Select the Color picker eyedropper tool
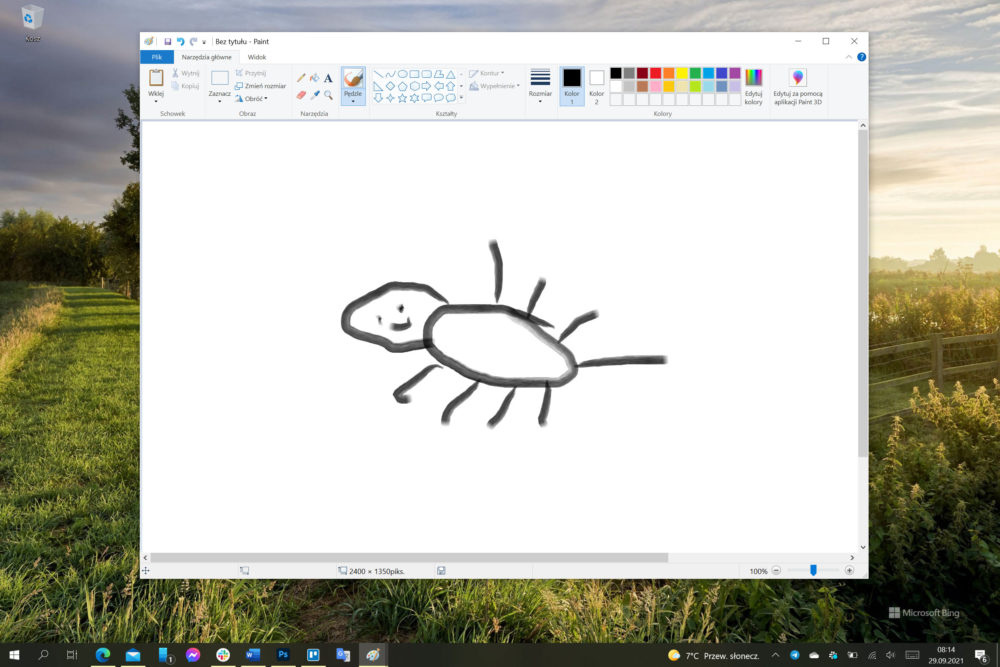Viewport: 1000px width, 667px height. (314, 95)
